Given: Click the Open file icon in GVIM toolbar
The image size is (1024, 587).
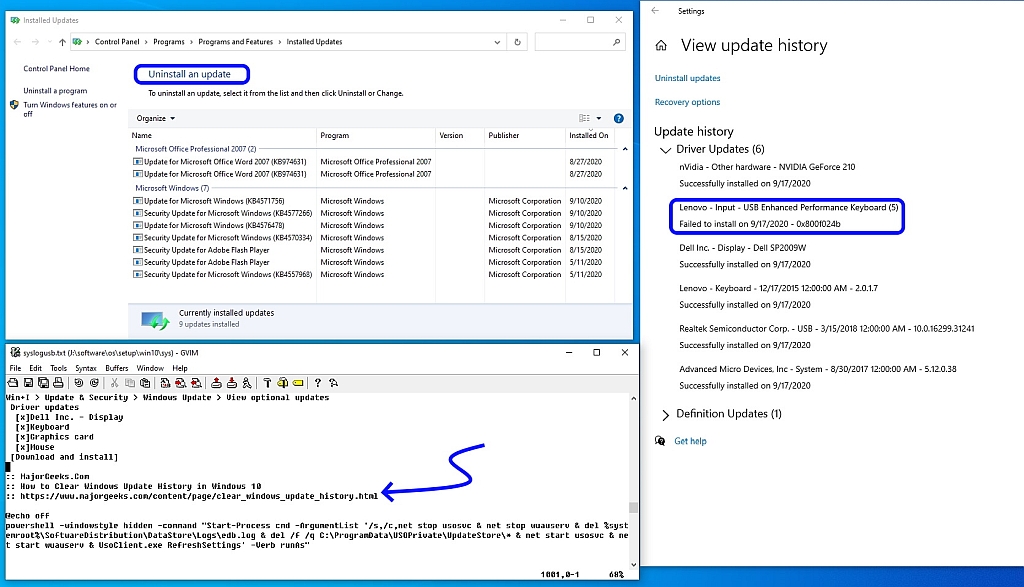Looking at the screenshot, I should [12, 383].
